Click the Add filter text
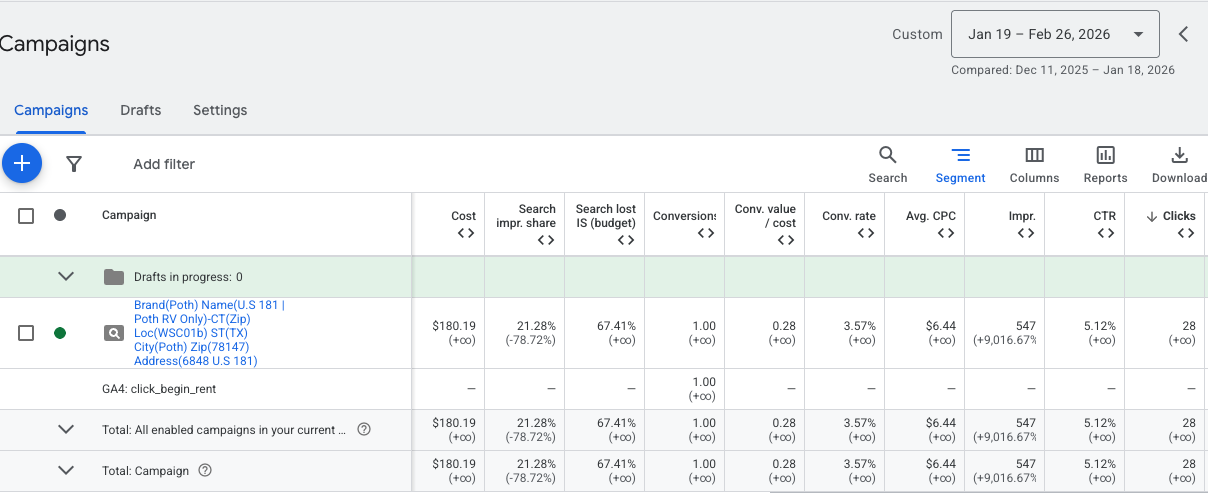This screenshot has width=1208, height=493. click(164, 164)
